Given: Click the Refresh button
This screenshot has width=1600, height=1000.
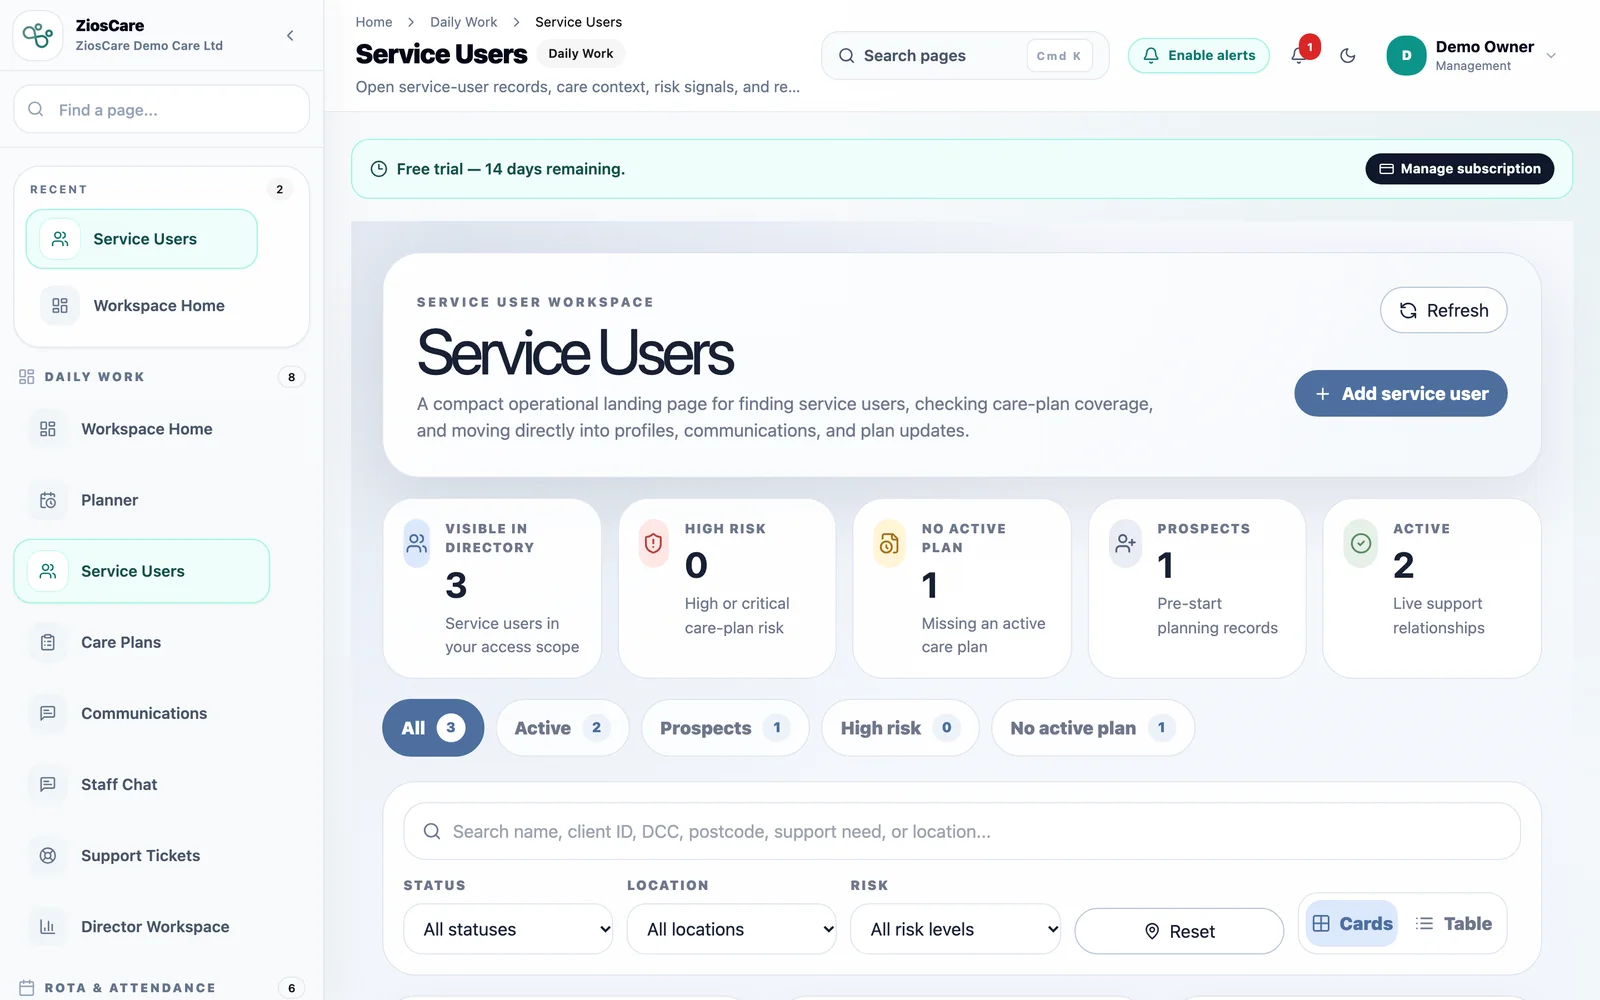Looking at the screenshot, I should tap(1443, 310).
